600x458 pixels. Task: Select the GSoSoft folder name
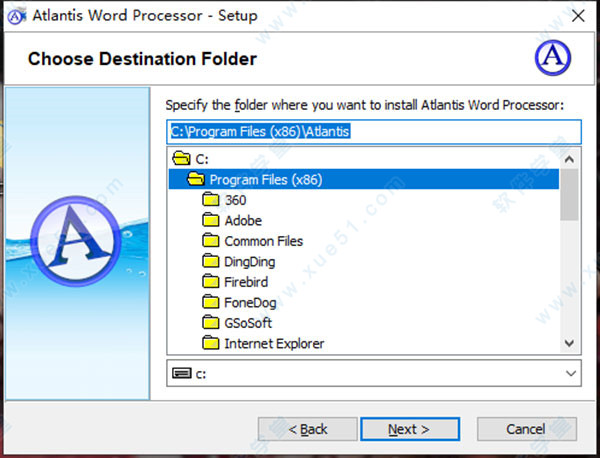tap(248, 323)
